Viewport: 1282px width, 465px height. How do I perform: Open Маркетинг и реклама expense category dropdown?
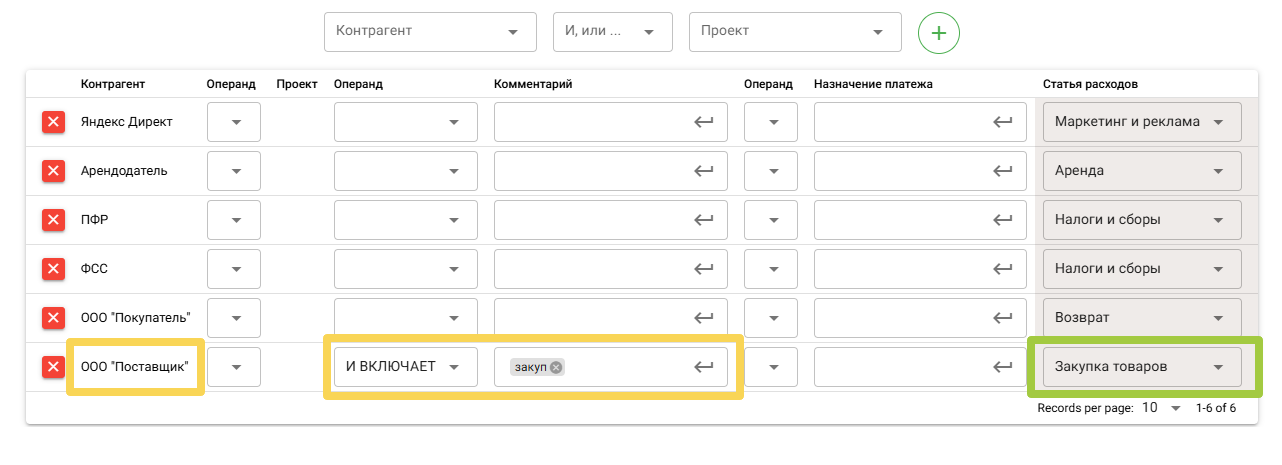[1142, 122]
